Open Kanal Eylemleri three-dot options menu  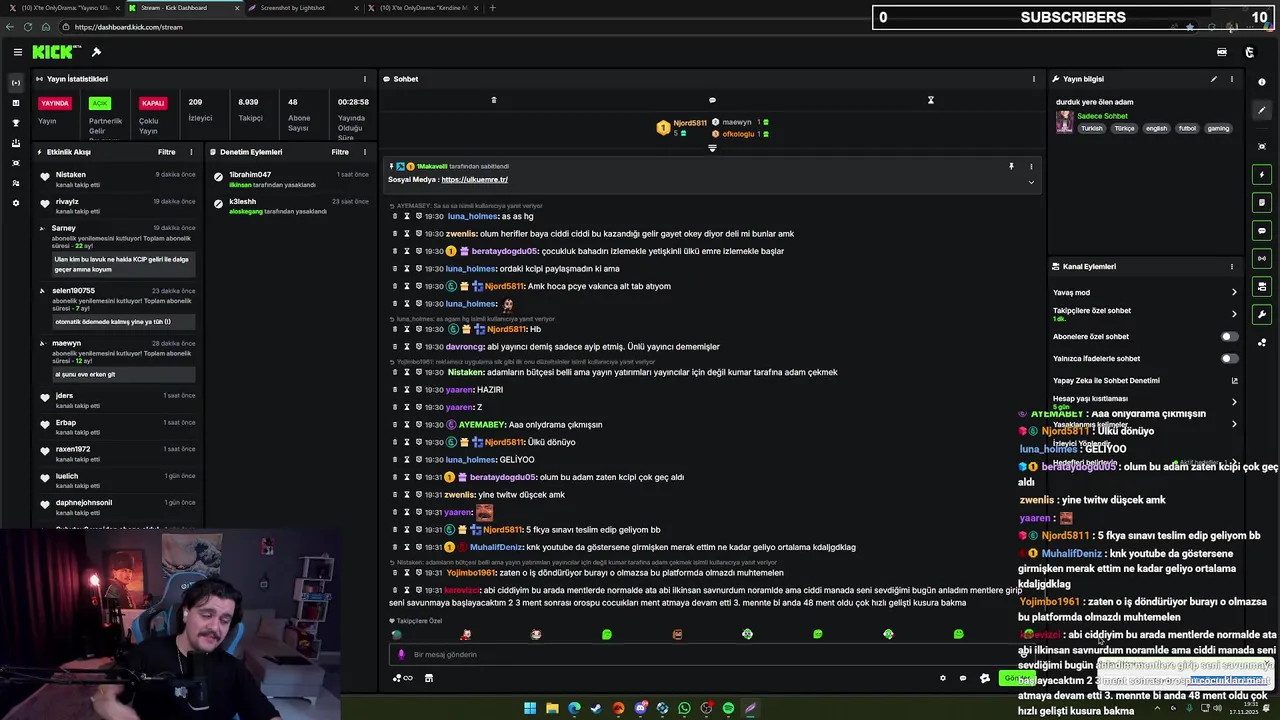(x=1232, y=267)
